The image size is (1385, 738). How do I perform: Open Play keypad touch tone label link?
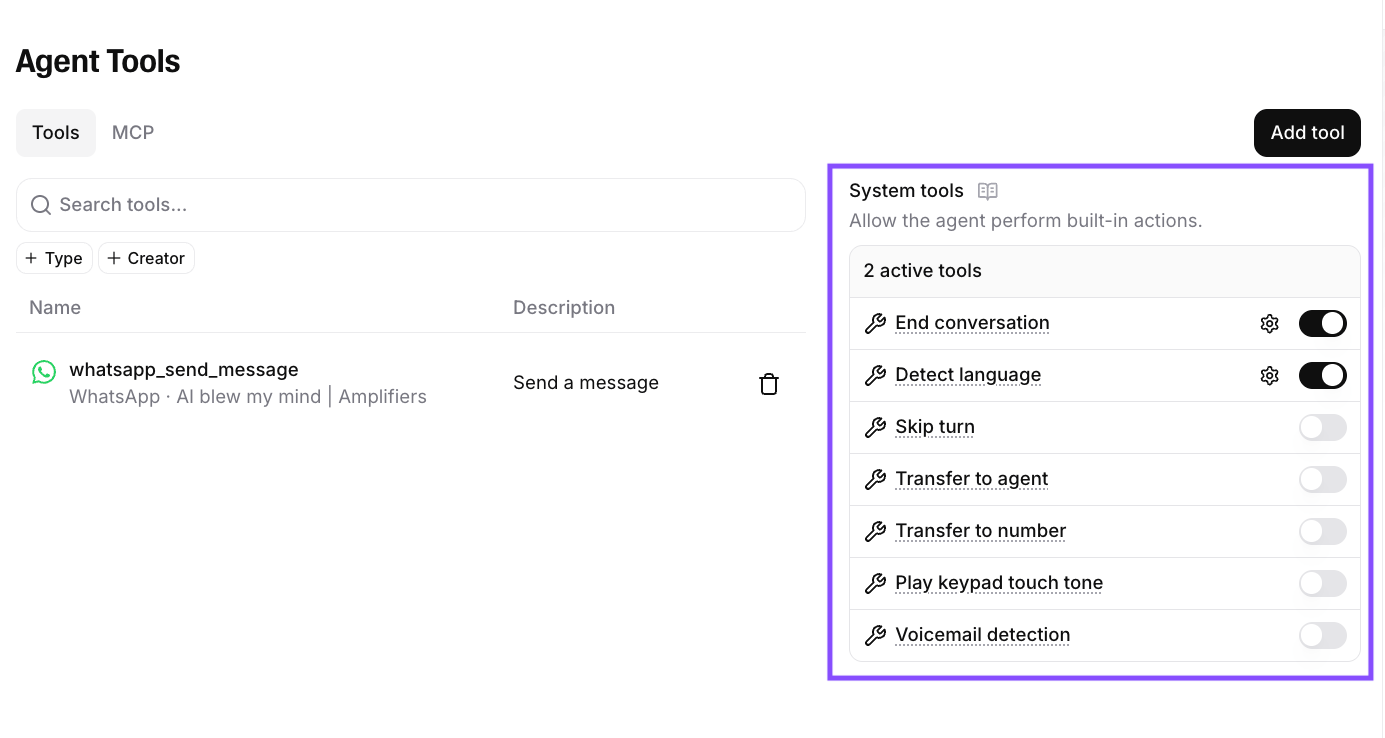(999, 583)
